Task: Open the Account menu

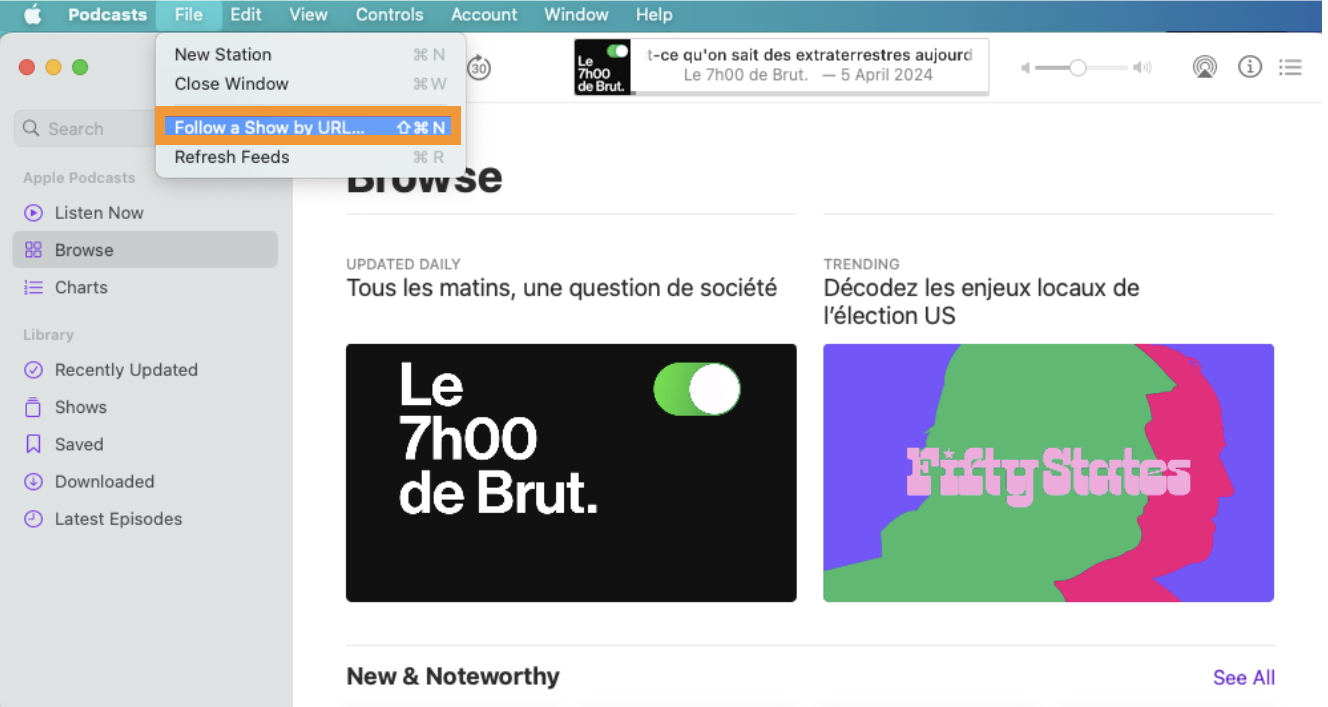Action: click(484, 14)
